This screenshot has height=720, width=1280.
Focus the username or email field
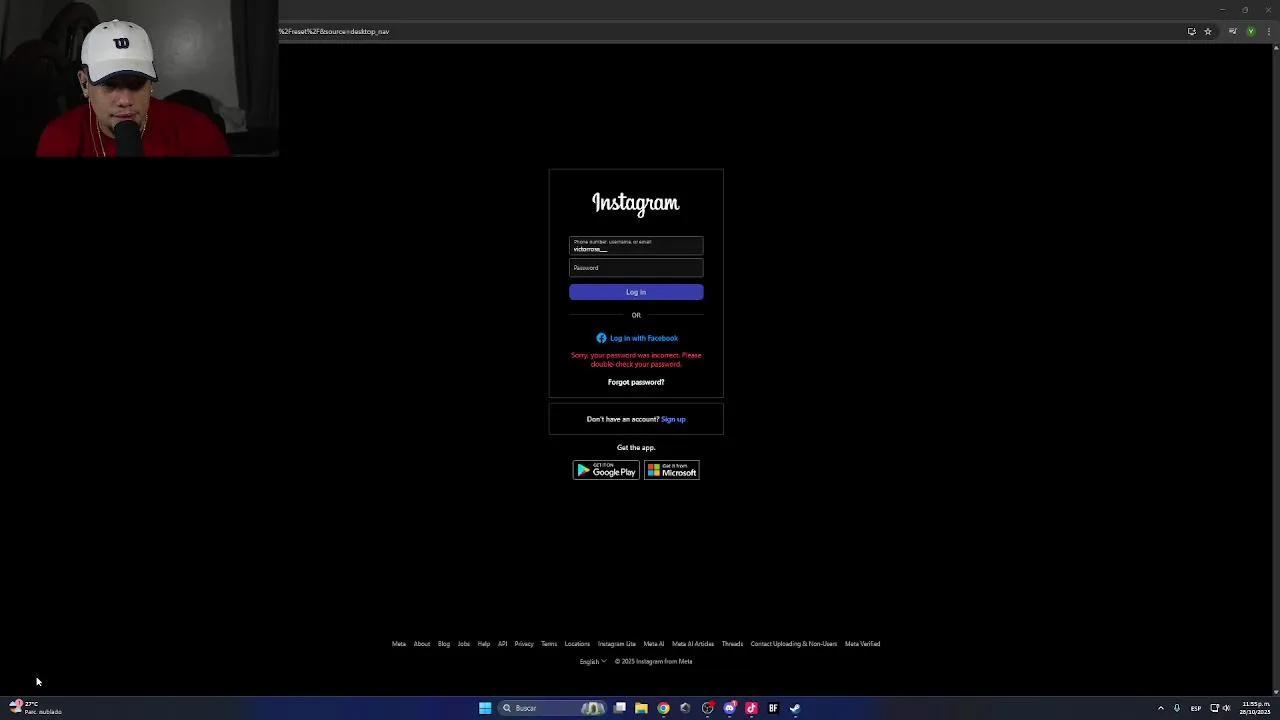pyautogui.click(x=636, y=245)
